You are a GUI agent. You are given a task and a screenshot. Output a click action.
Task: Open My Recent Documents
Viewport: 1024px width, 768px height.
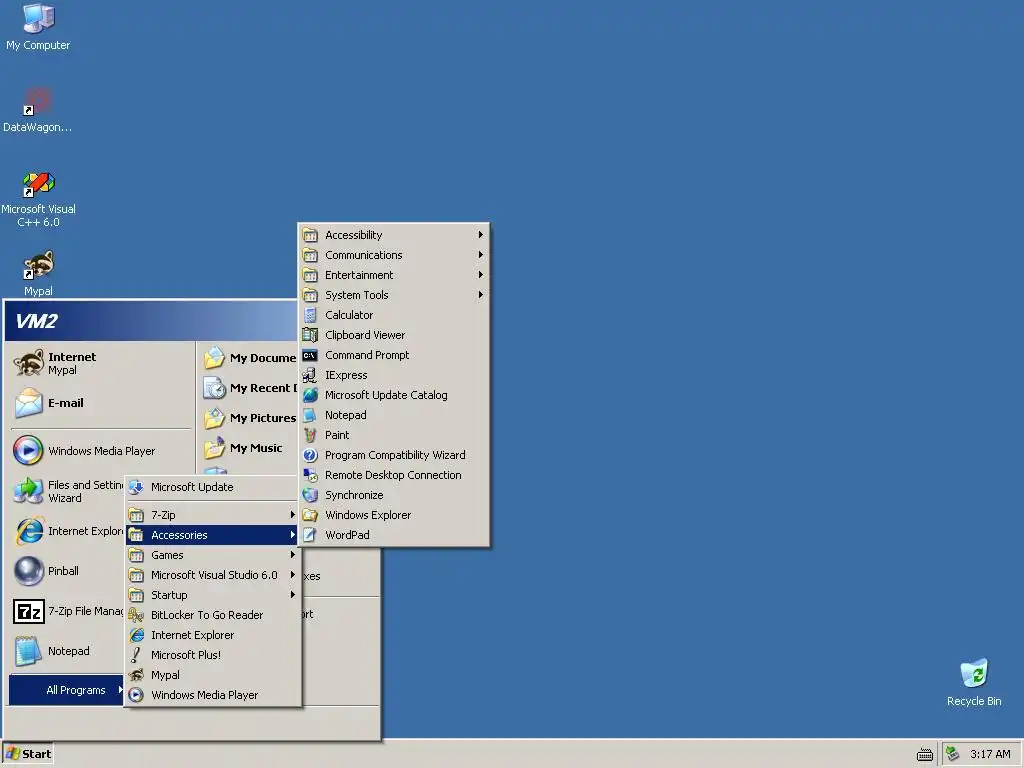[249, 389]
